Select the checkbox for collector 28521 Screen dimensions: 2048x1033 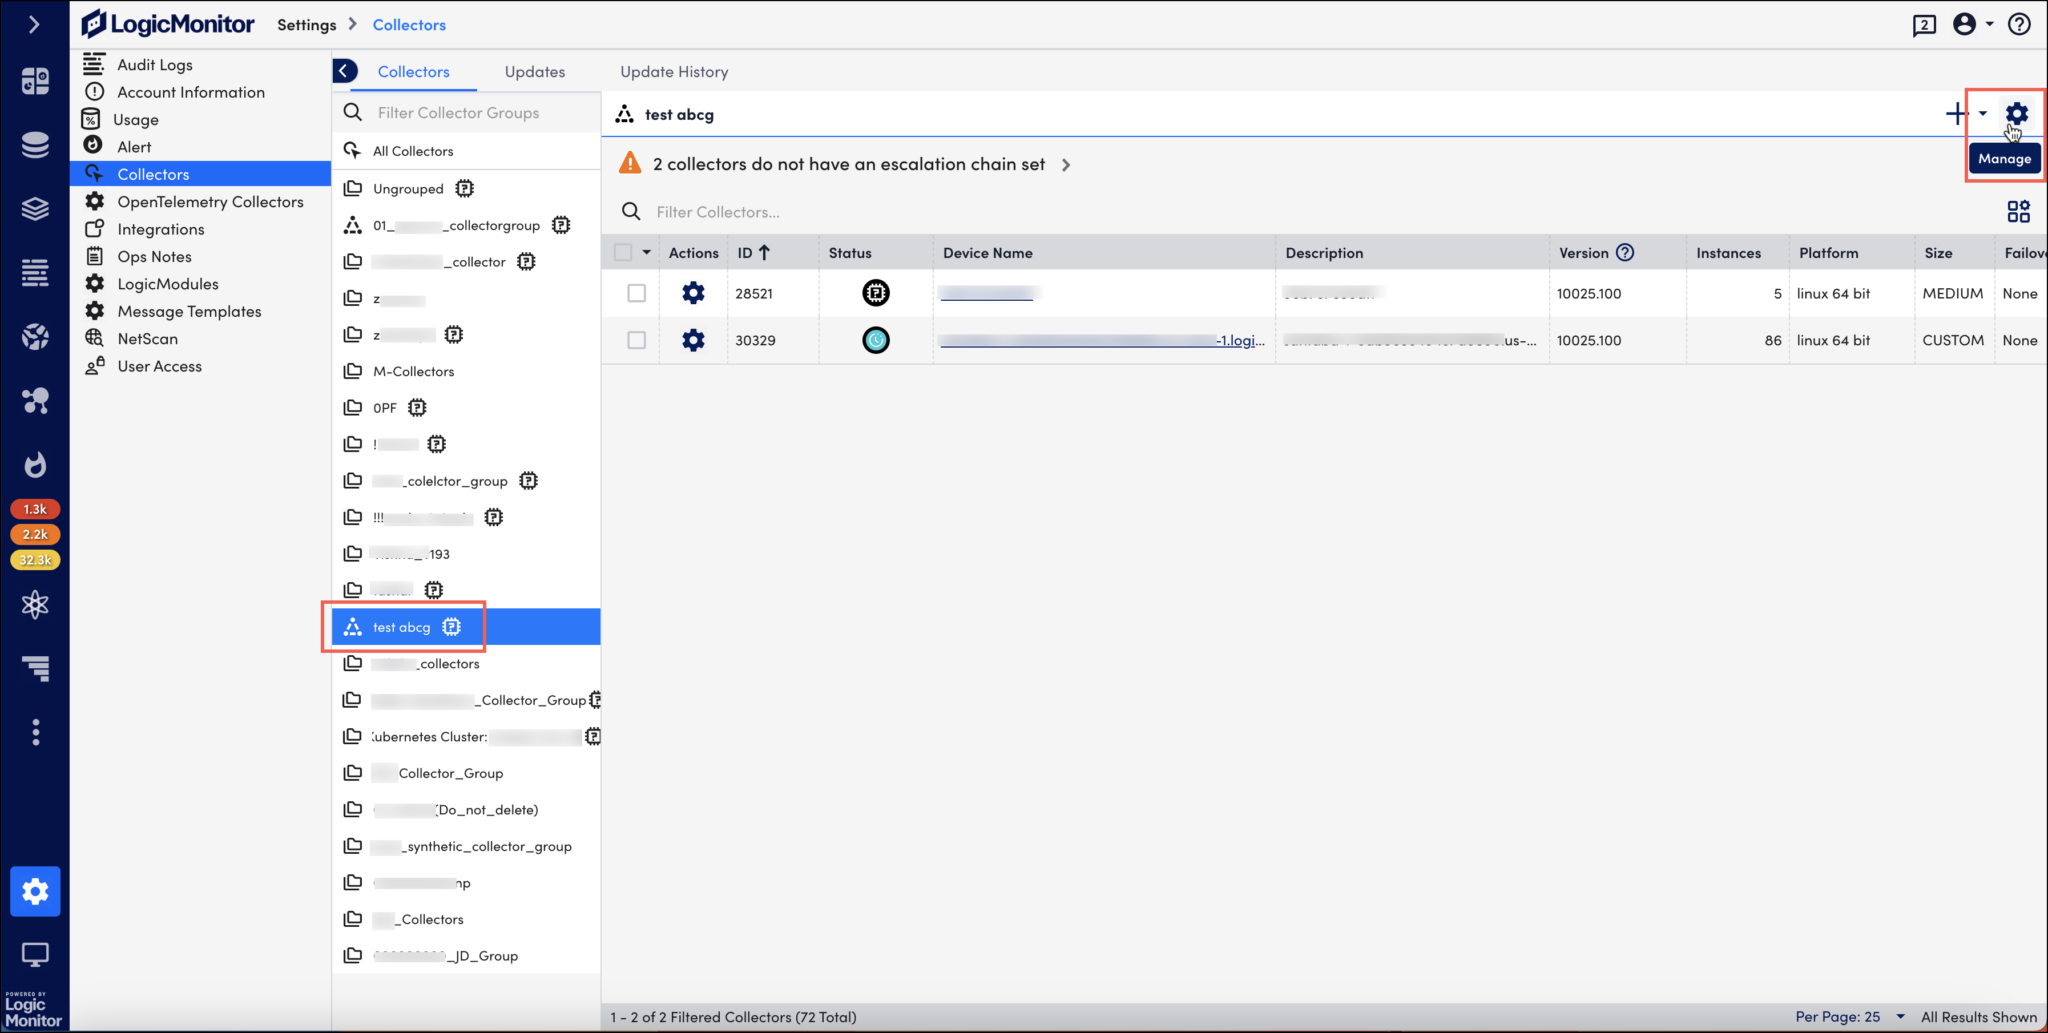637,293
